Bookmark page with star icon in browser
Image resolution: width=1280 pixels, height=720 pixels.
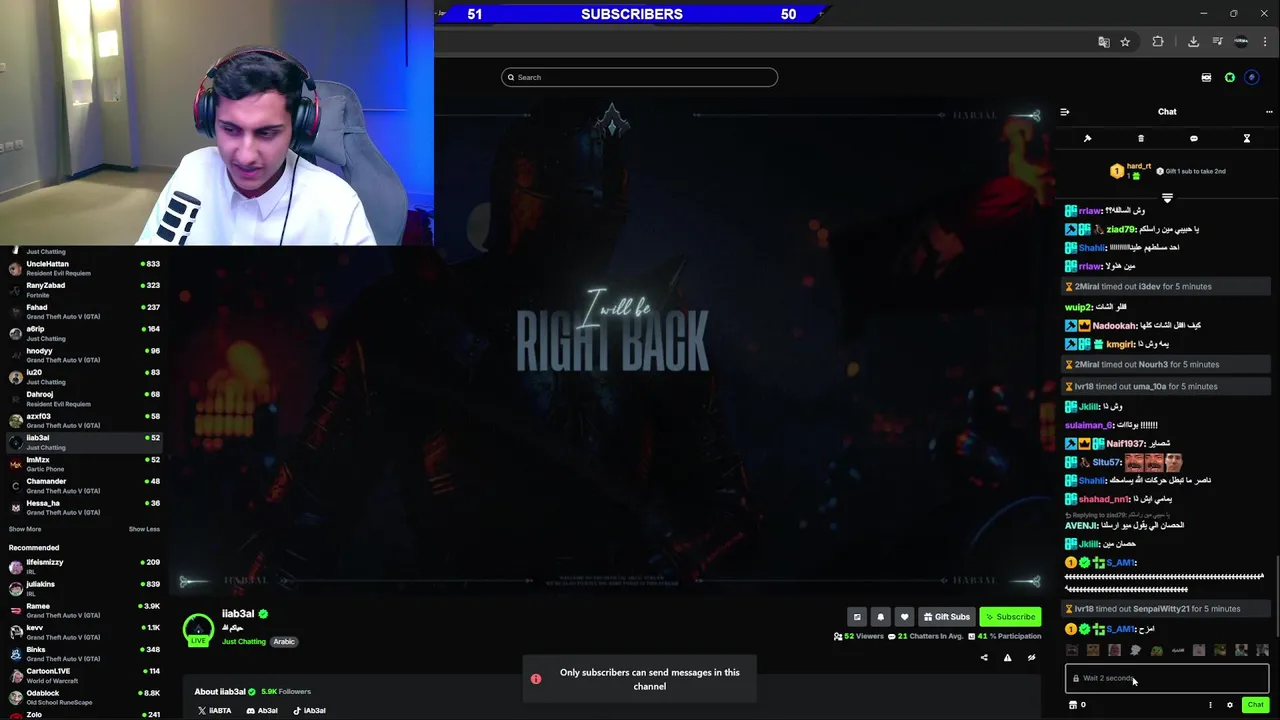(1125, 42)
